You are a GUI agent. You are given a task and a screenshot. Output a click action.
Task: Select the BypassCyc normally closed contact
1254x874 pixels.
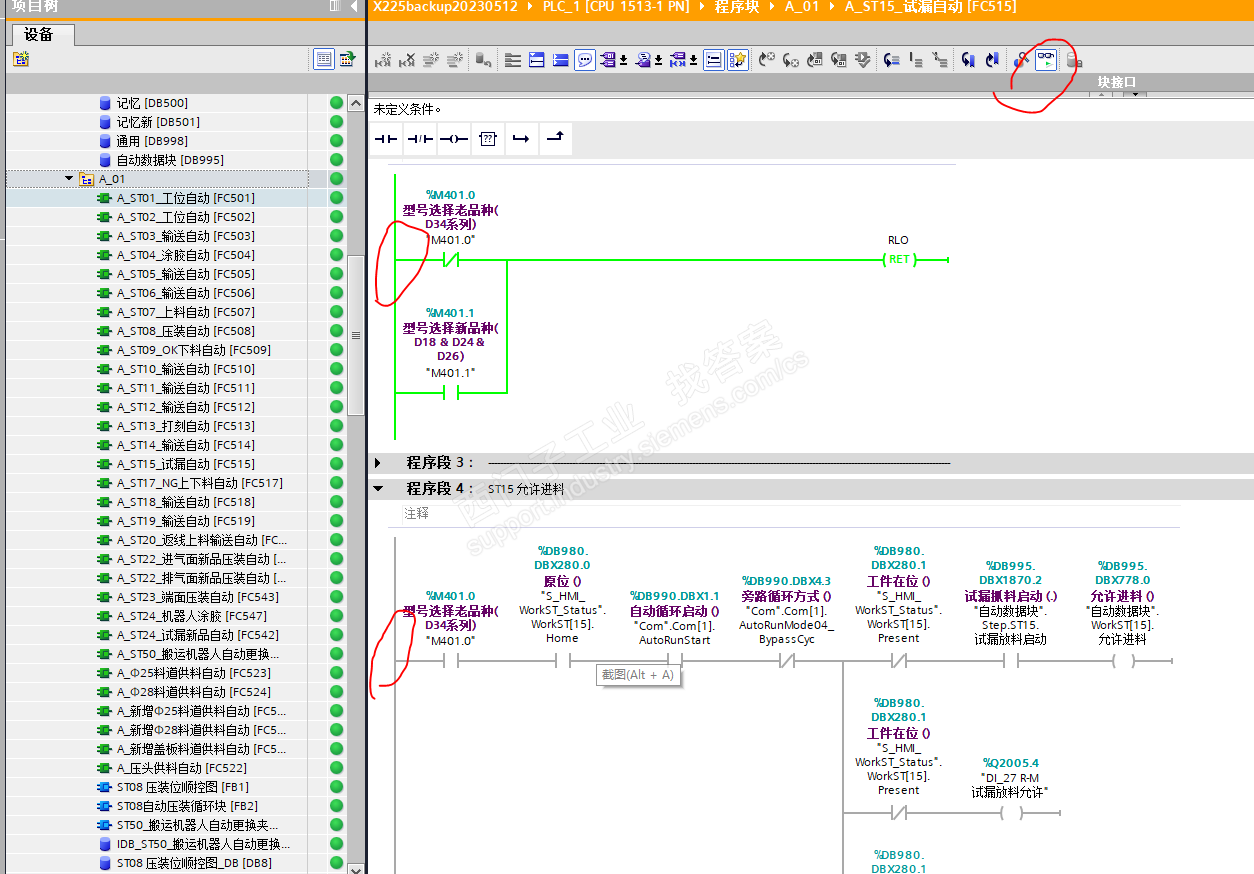[786, 660]
